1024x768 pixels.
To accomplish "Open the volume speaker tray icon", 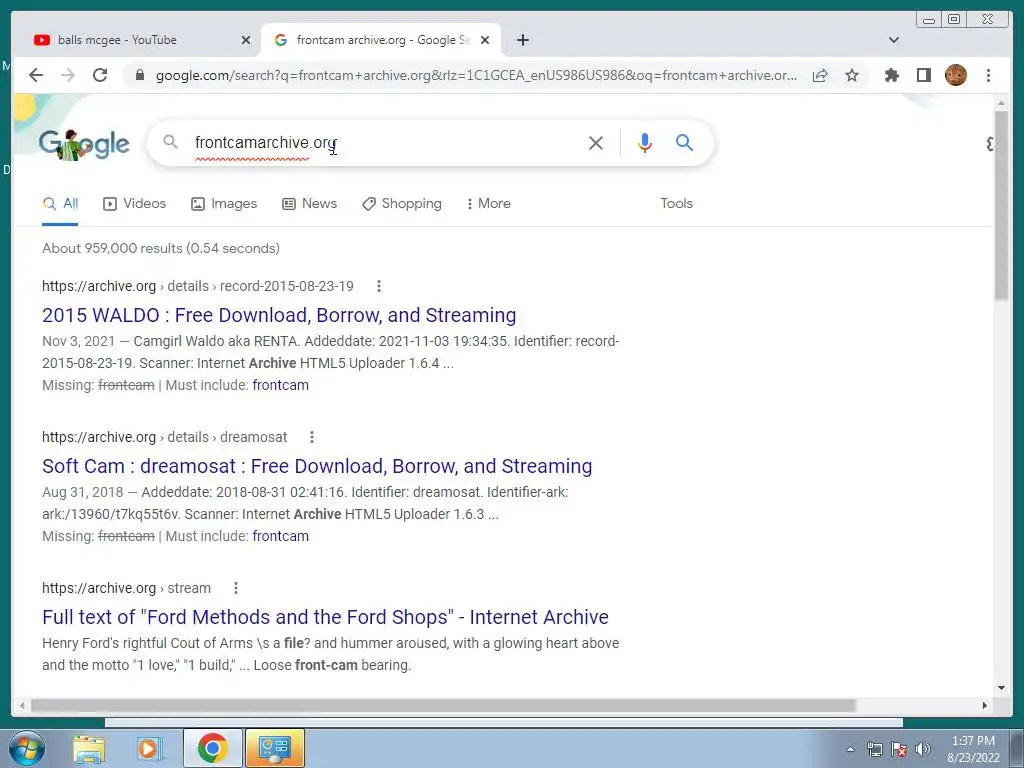I will (923, 749).
